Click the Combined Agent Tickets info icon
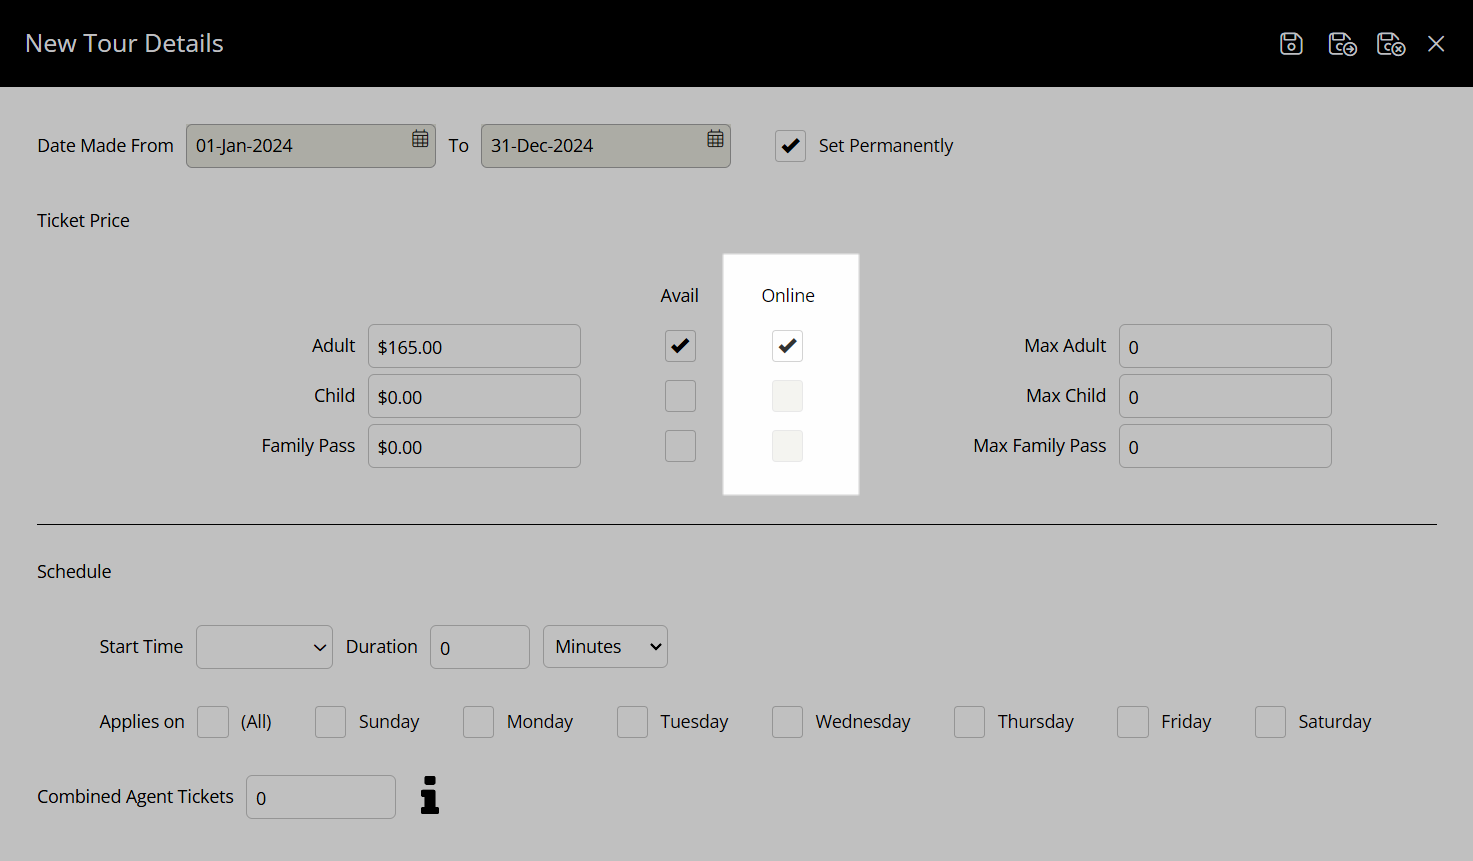This screenshot has width=1473, height=861. [x=430, y=795]
